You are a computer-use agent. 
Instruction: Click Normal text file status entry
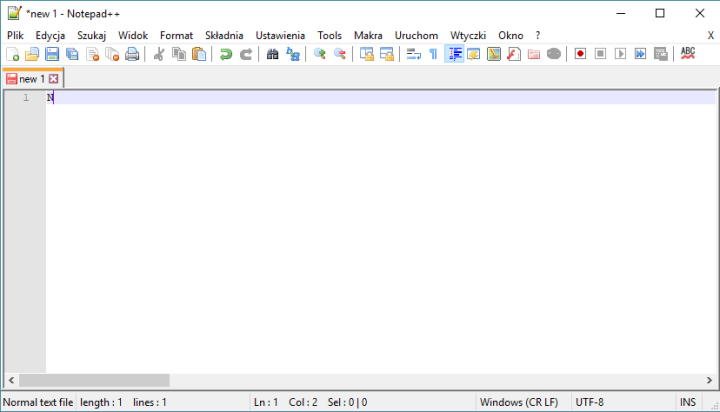click(38, 402)
